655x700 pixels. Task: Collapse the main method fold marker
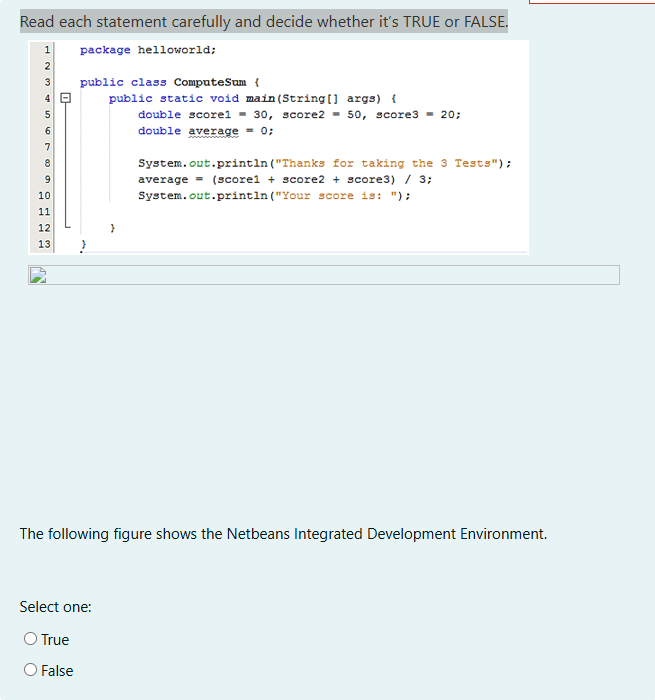(66, 98)
